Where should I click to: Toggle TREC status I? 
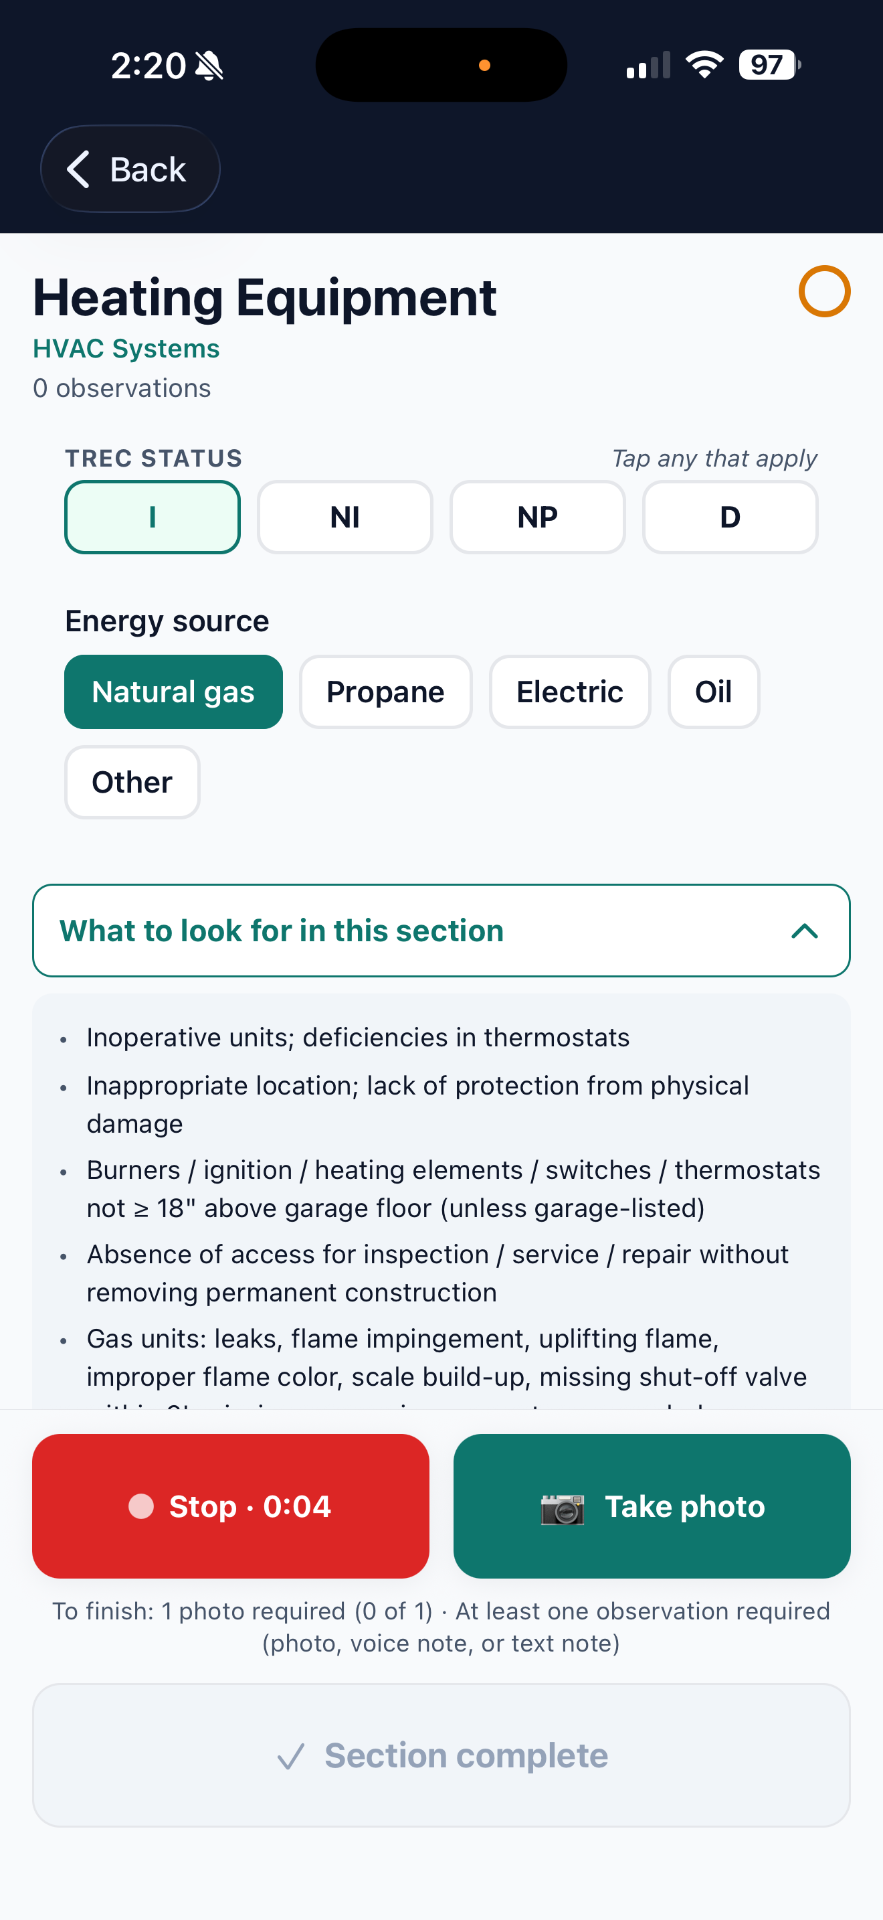153,517
